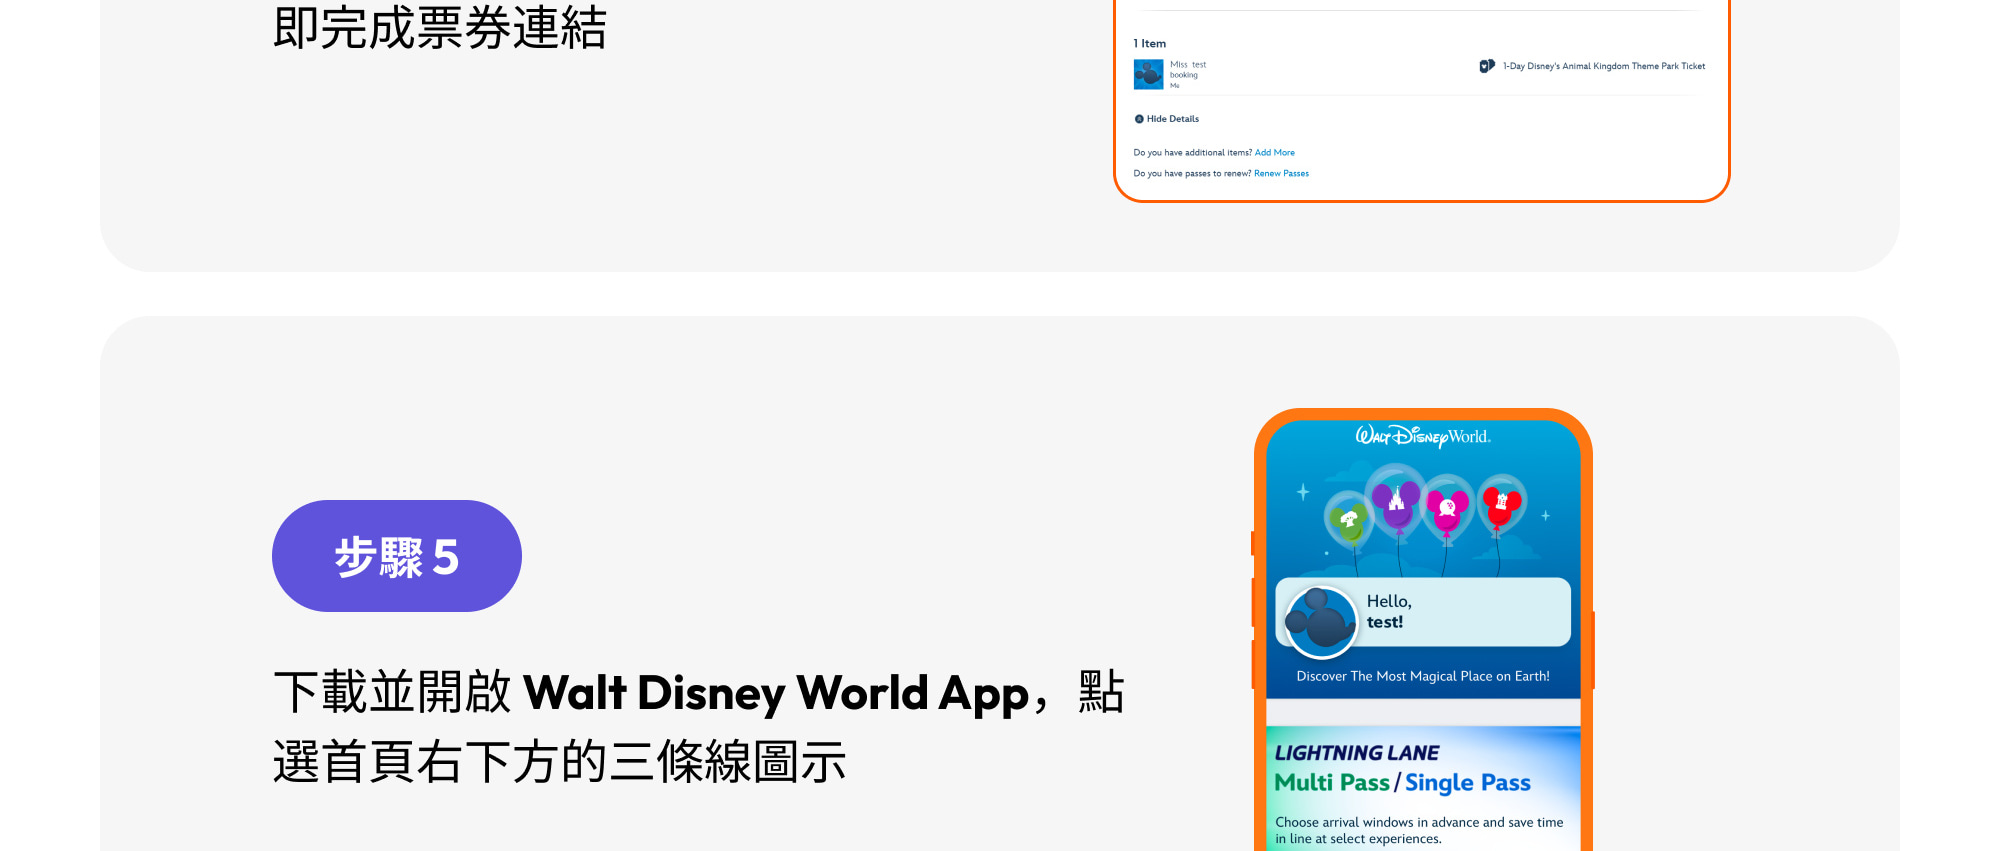Click the red Mickey balloon
The width and height of the screenshot is (2000, 851).
pyautogui.click(x=1502, y=505)
